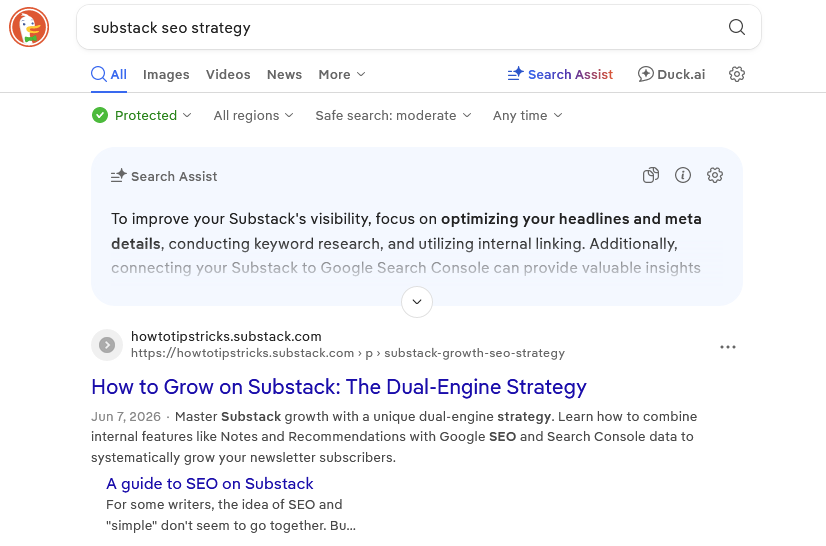Open the DuckDuckGo logo home link
Image resolution: width=826 pixels, height=546 pixels.
coord(29,27)
